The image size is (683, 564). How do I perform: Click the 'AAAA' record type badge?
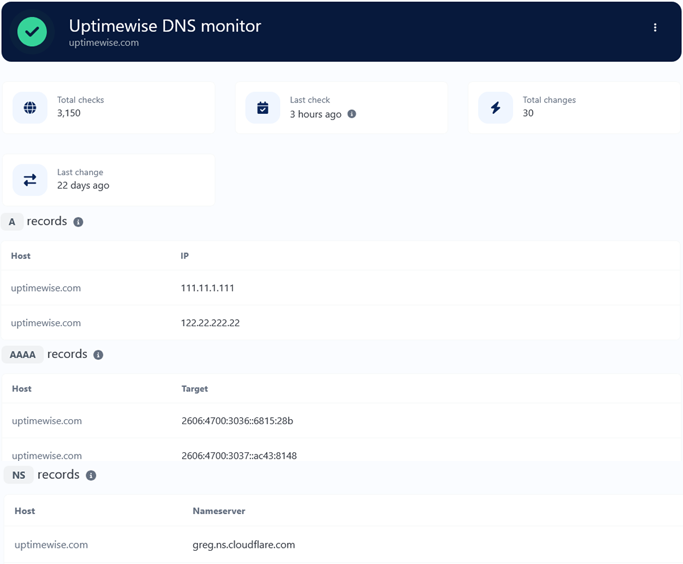[22, 355]
